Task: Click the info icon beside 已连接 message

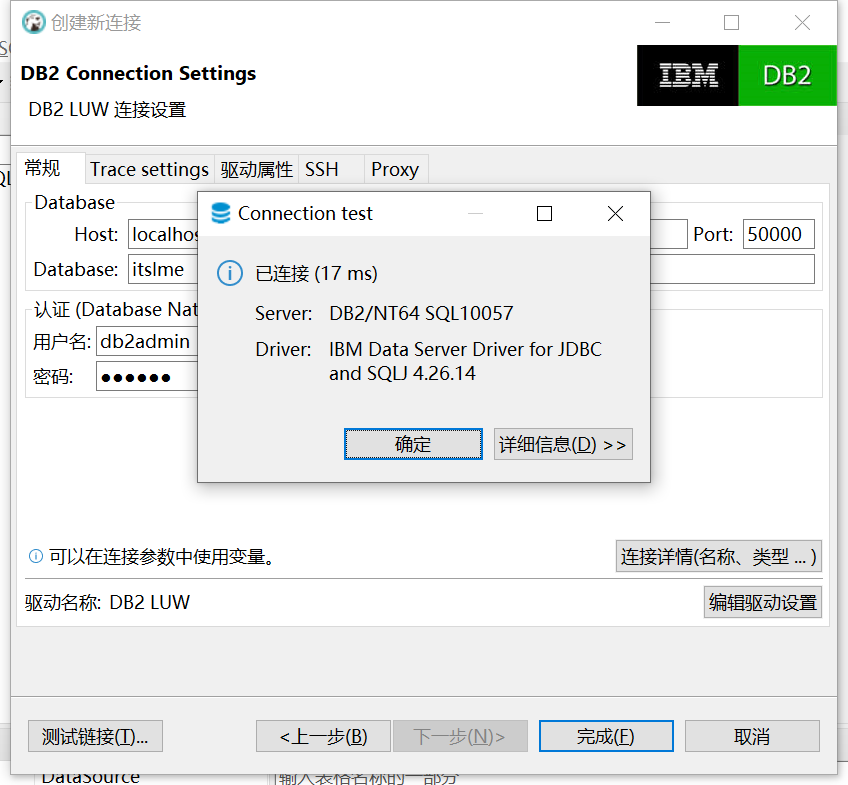Action: pos(230,273)
